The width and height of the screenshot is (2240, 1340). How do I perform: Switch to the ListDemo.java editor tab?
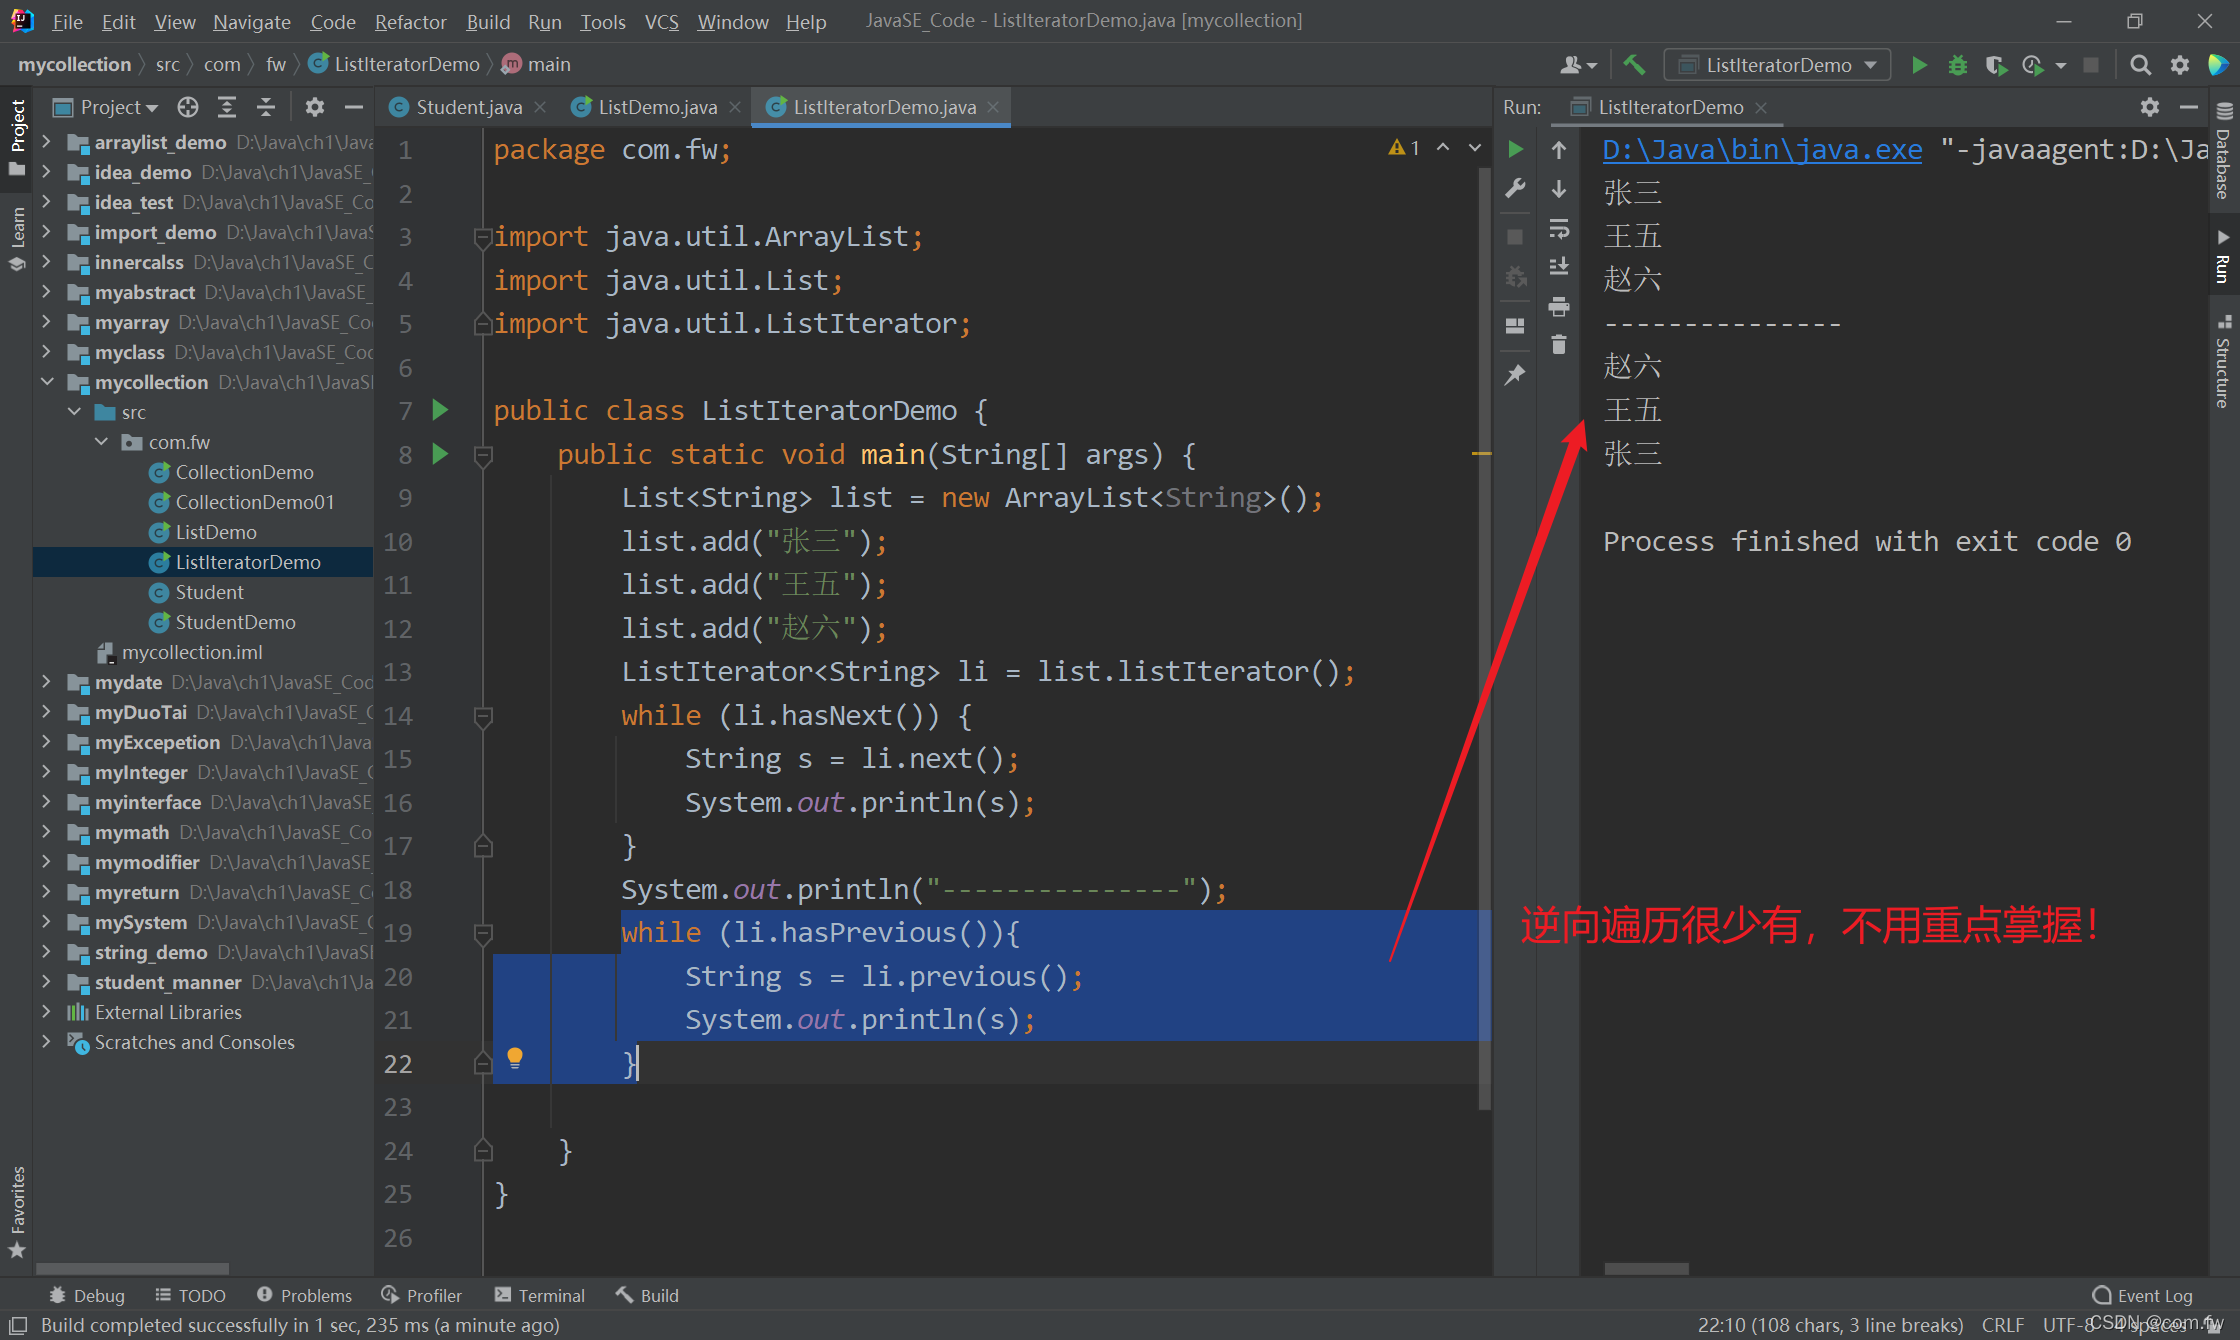coord(656,107)
